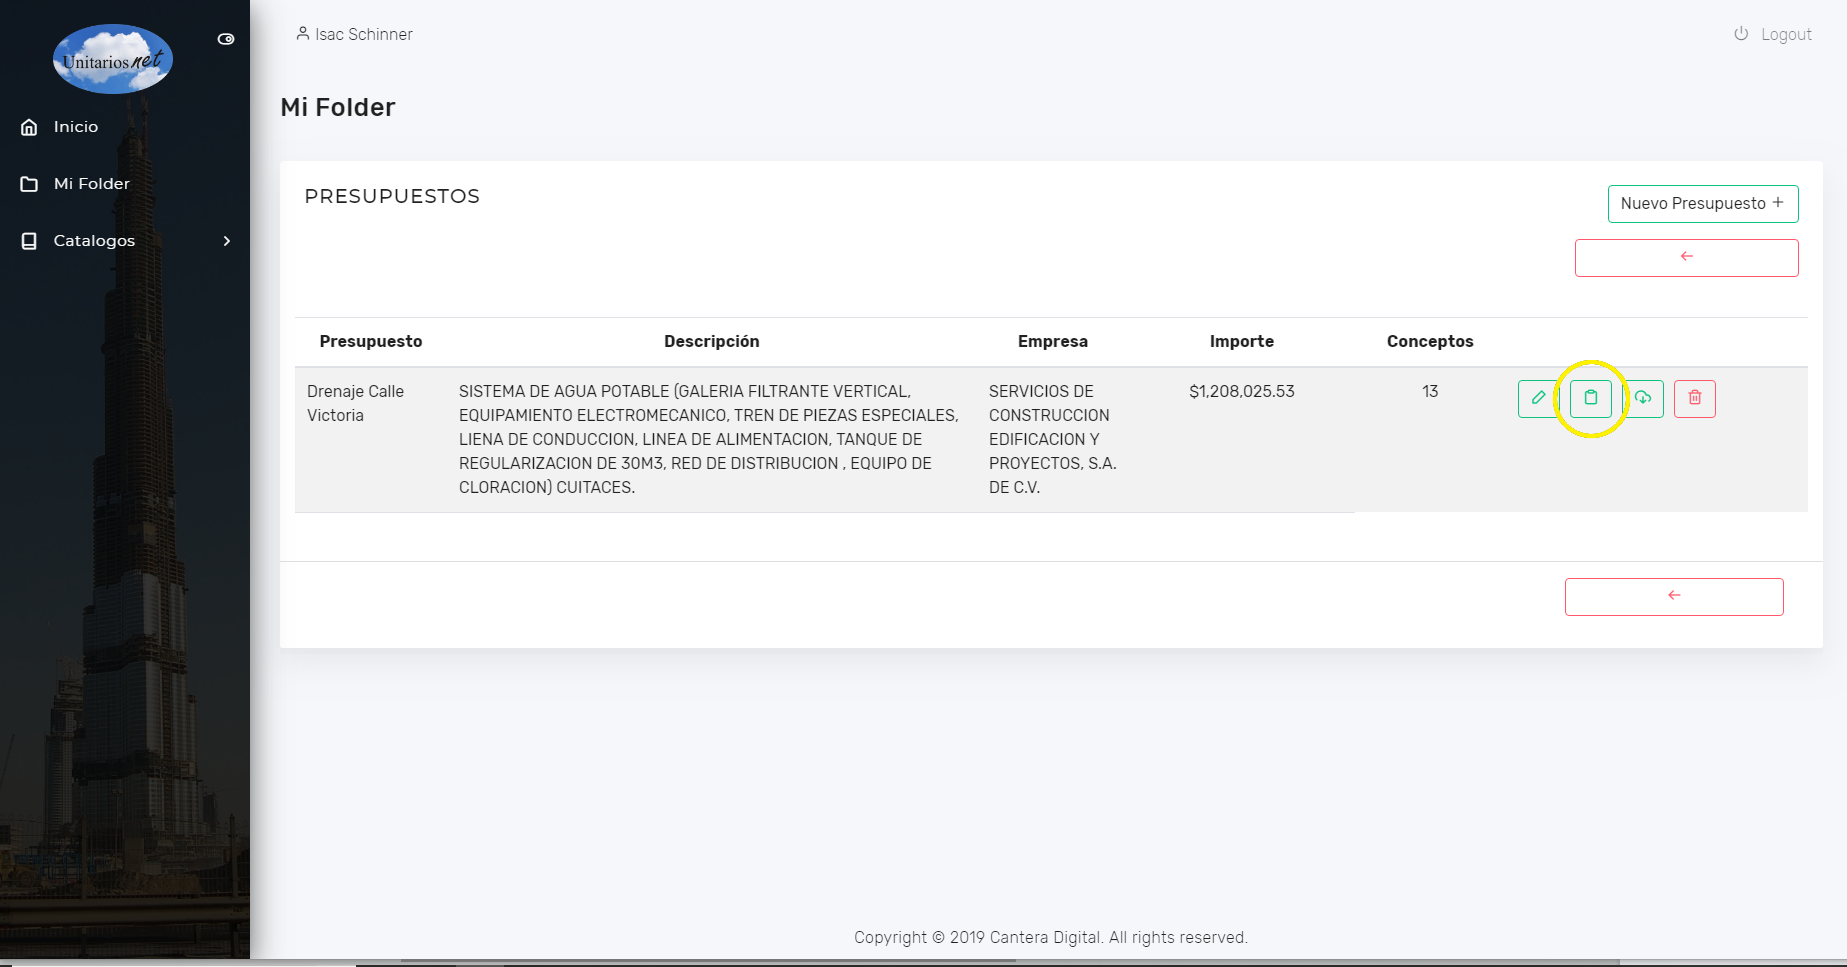Toggle sidebar visibility with the eye icon
This screenshot has width=1847, height=967.
226,39
